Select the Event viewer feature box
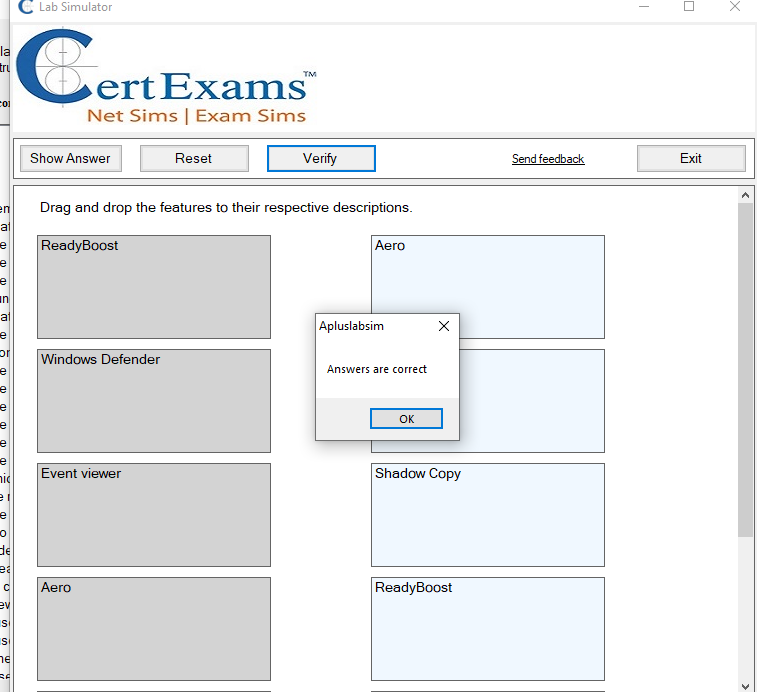Screen dimensions: 757x692 [154, 515]
